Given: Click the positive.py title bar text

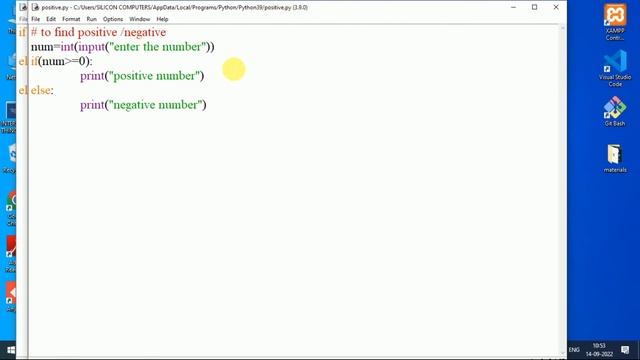Looking at the screenshot, I should click(175, 7).
